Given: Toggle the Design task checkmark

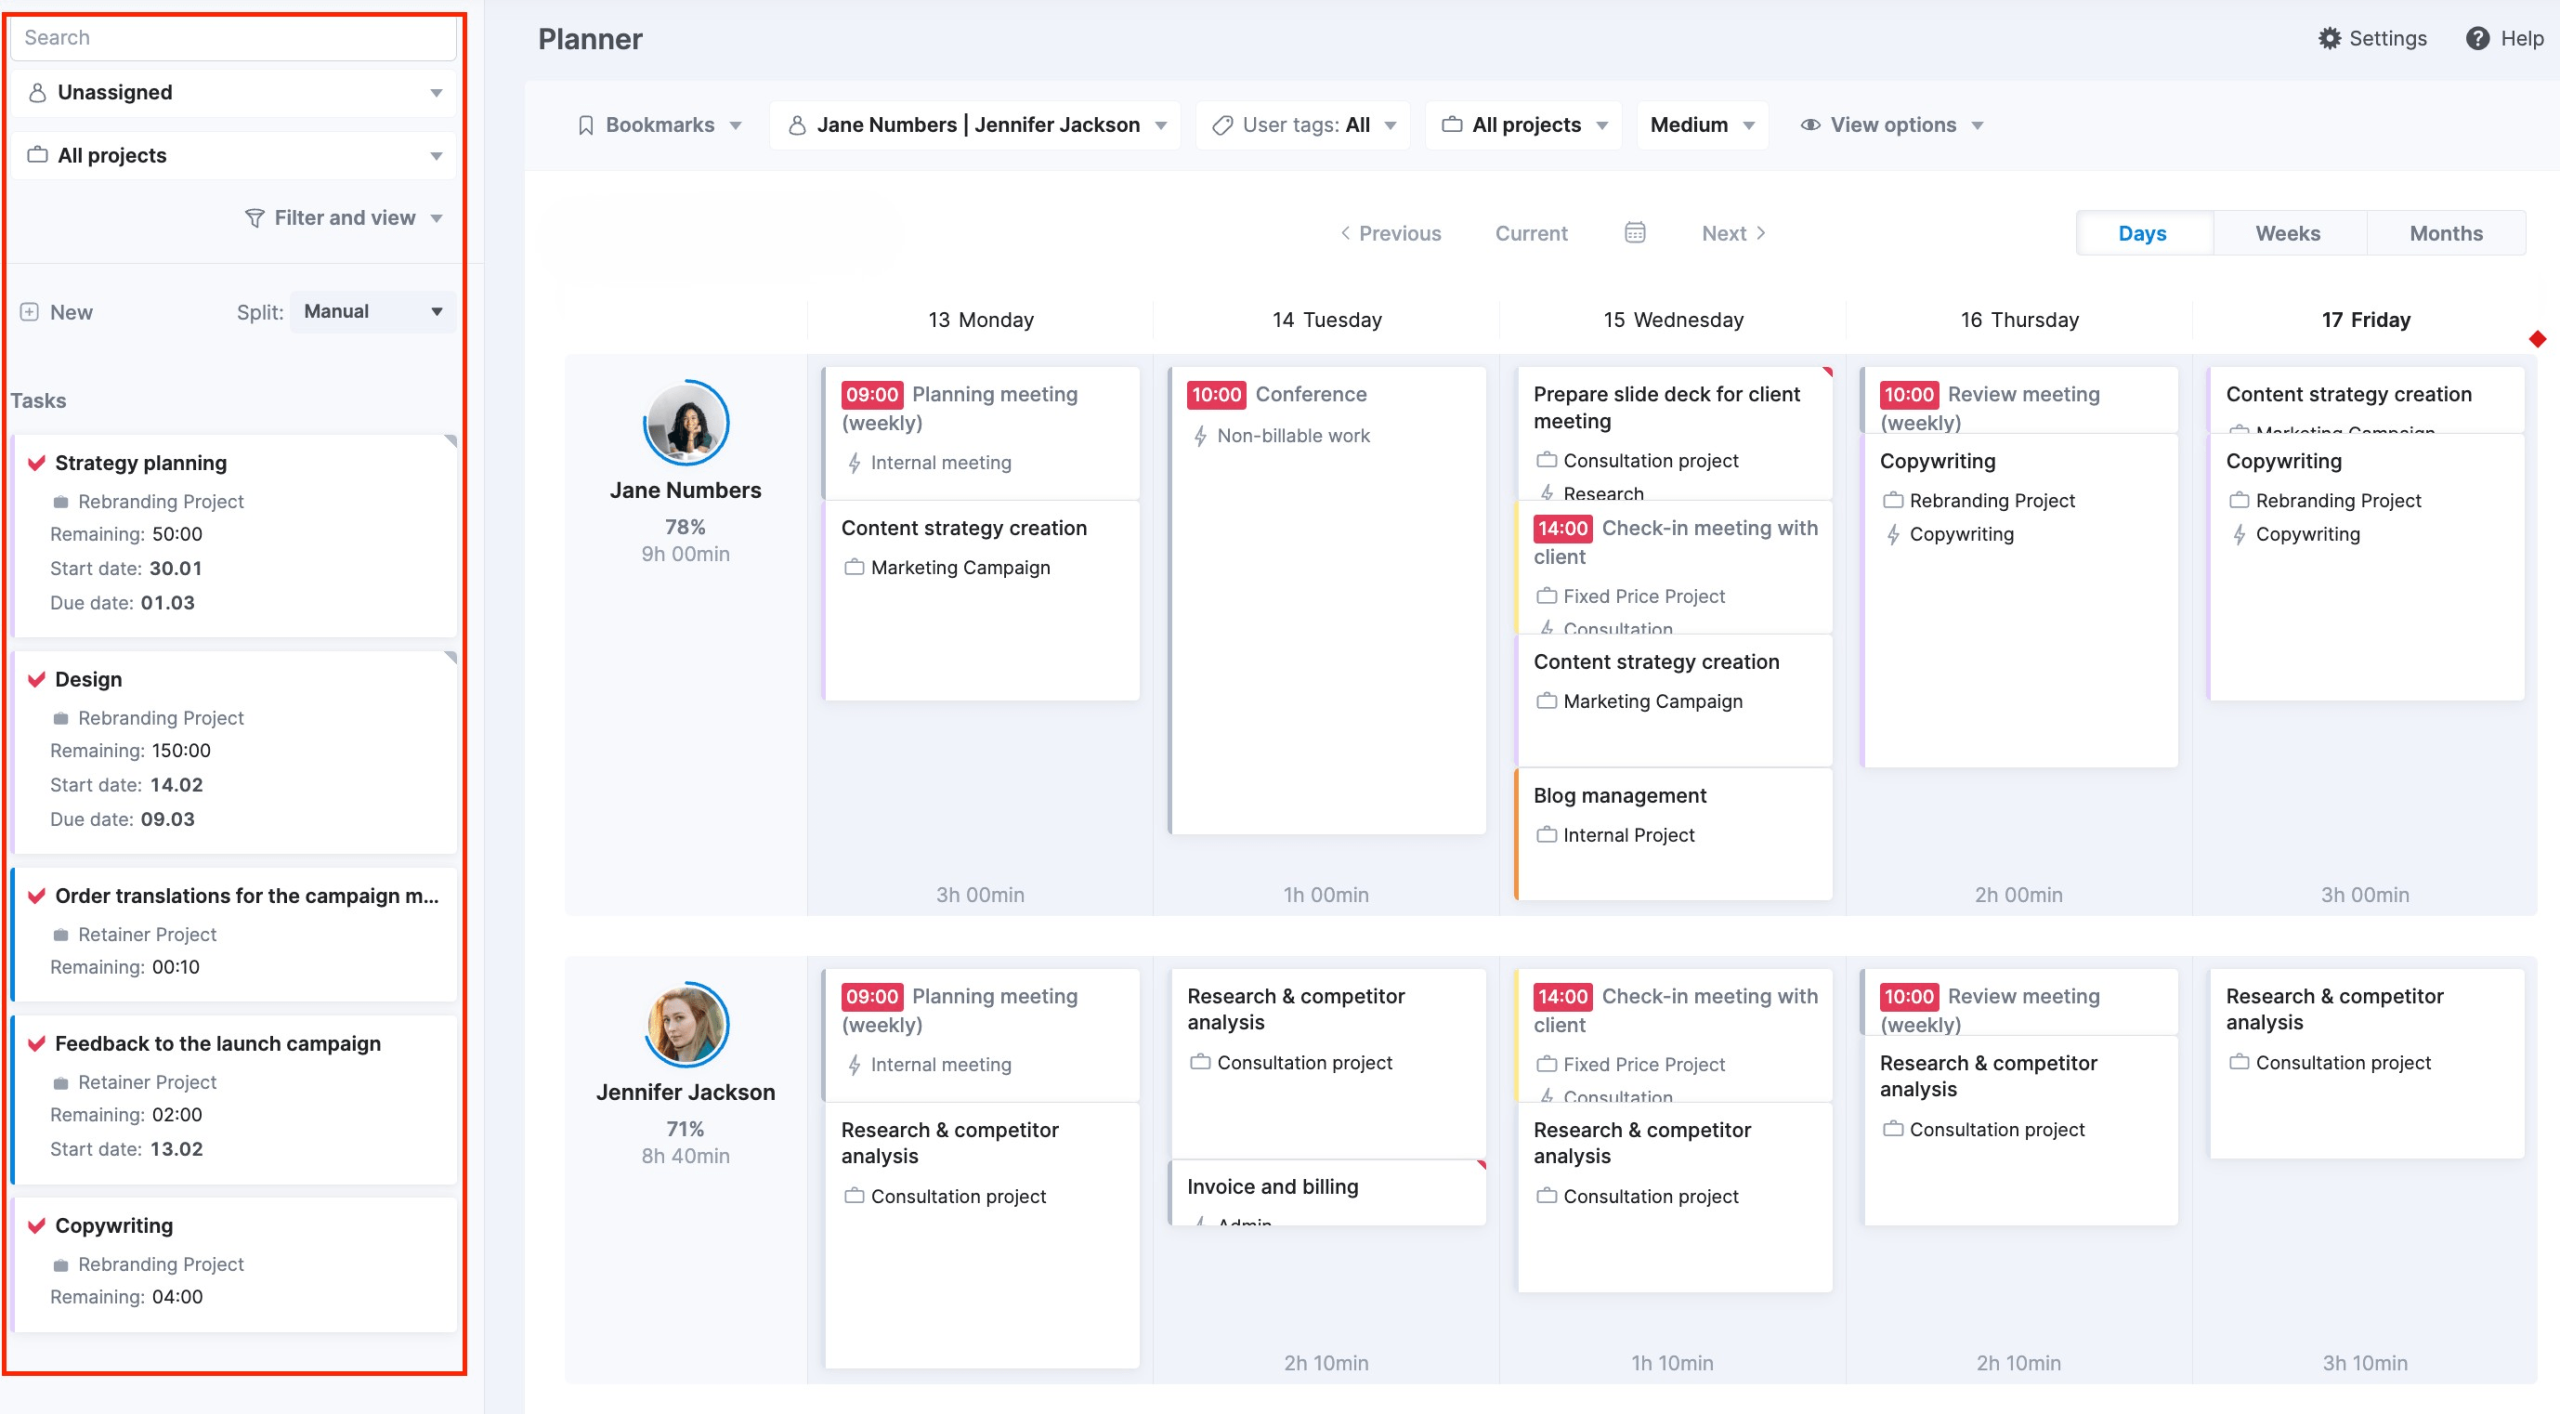Looking at the screenshot, I should (x=37, y=679).
